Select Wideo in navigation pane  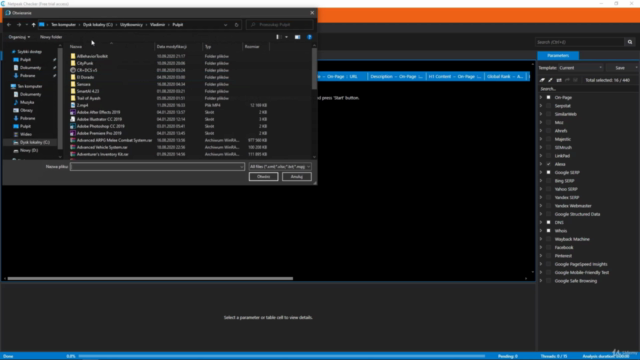tap(26, 134)
